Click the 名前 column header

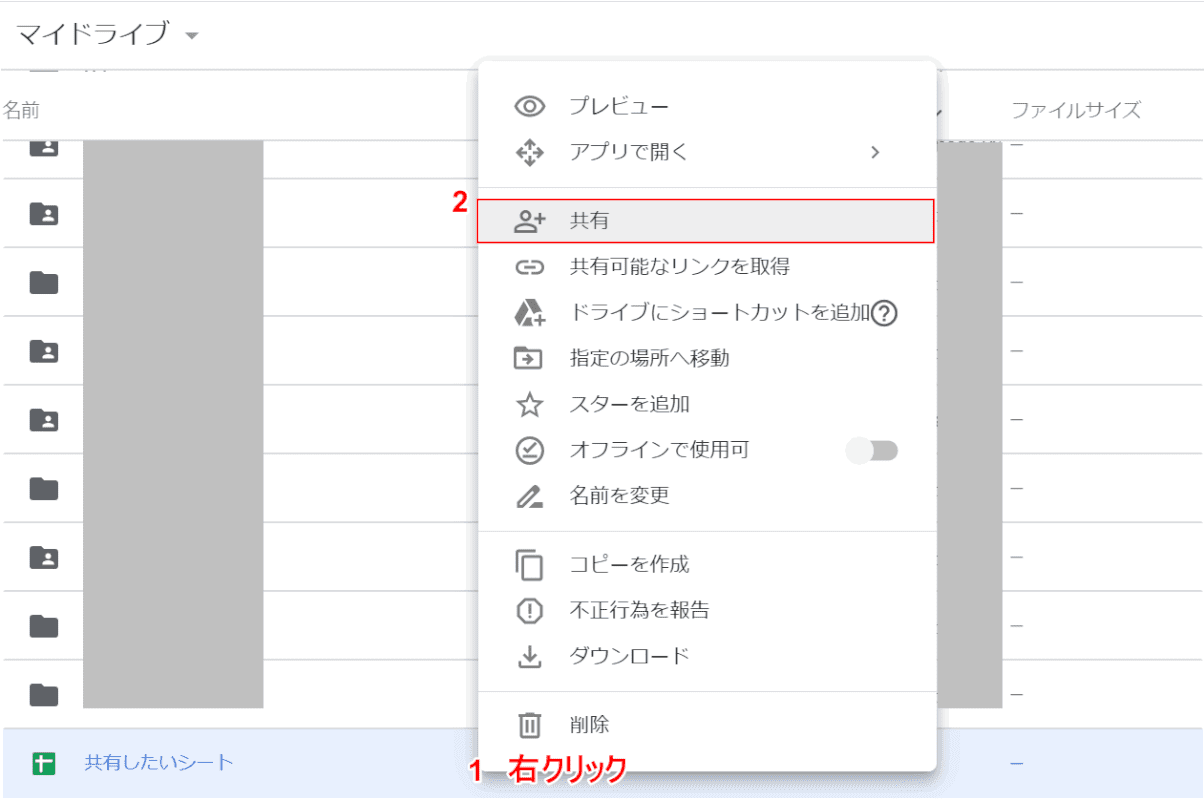click(21, 109)
